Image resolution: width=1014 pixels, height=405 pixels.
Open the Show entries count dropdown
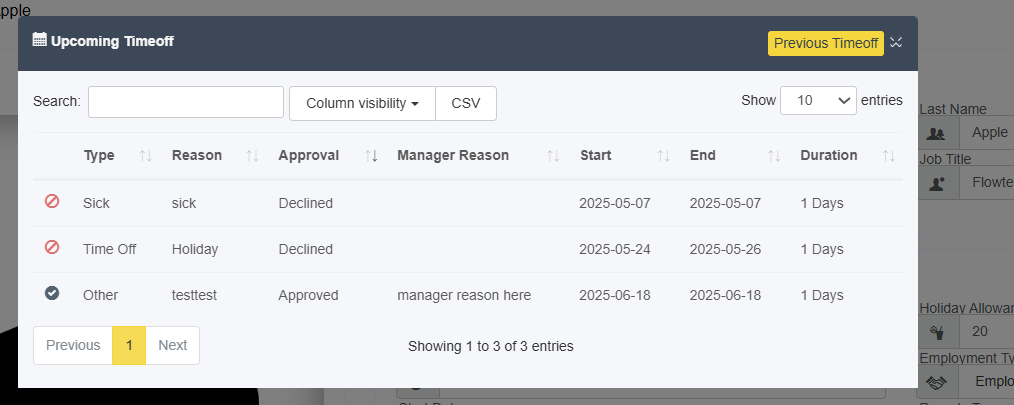[818, 100]
